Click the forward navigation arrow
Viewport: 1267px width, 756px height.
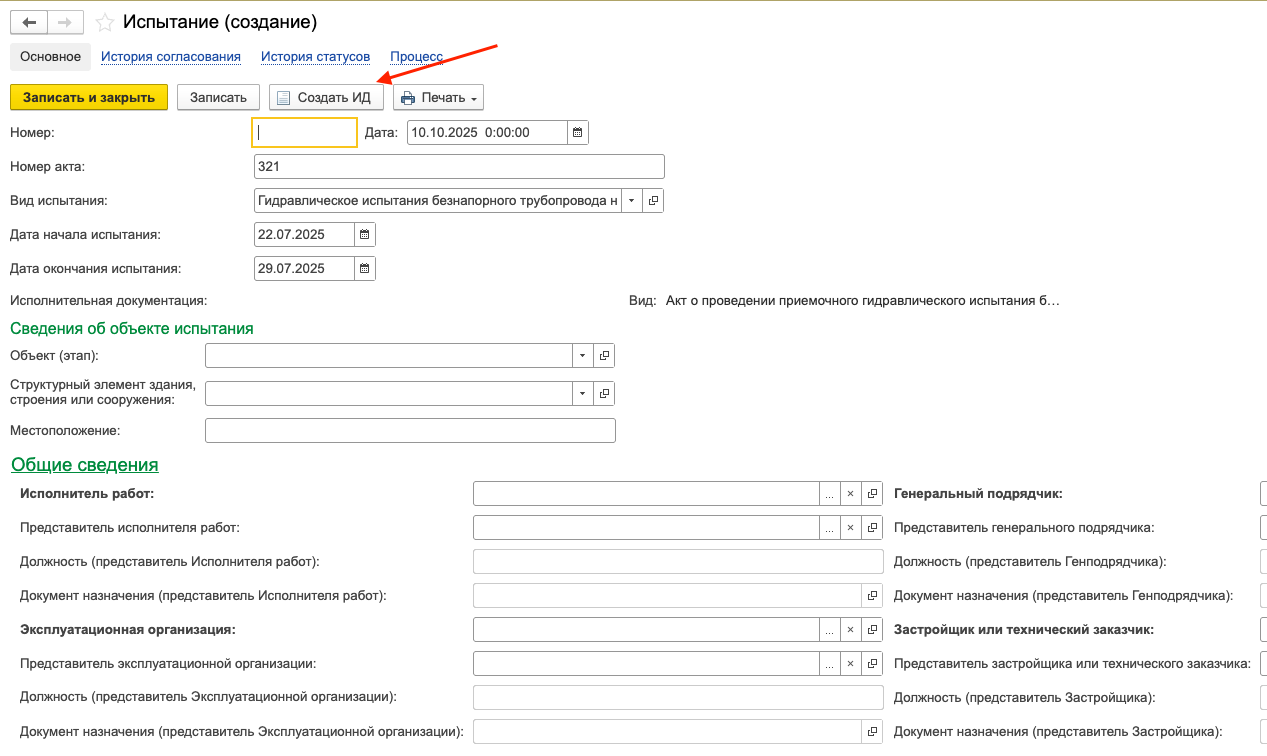coord(65,22)
